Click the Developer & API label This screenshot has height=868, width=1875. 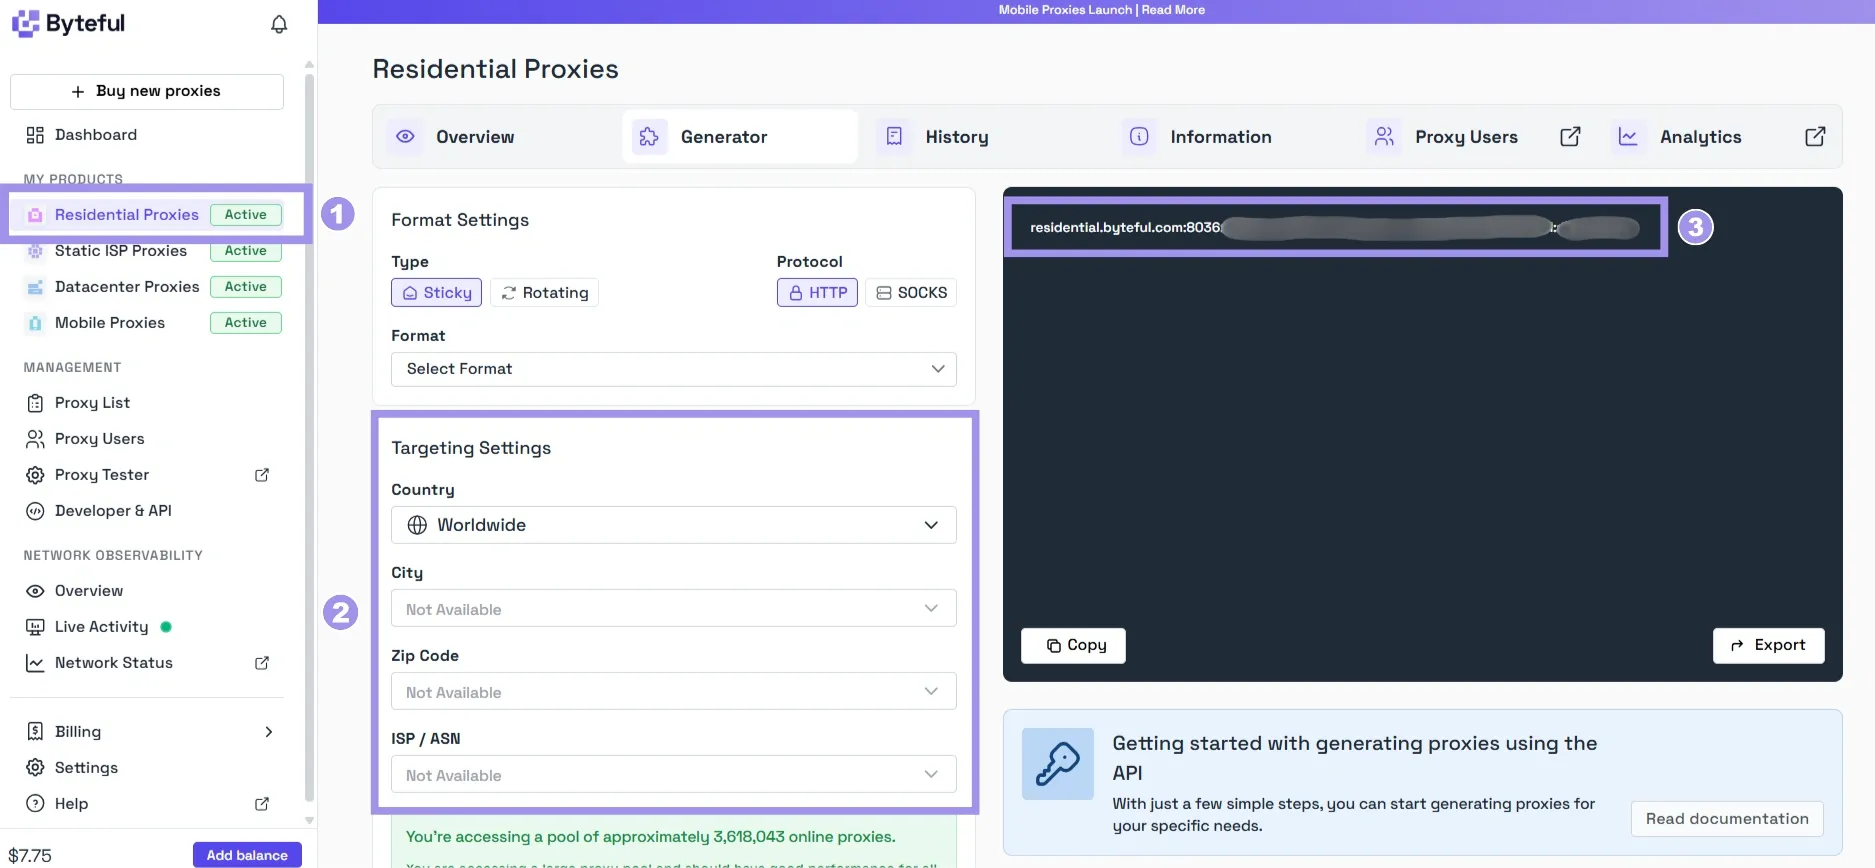click(x=113, y=511)
